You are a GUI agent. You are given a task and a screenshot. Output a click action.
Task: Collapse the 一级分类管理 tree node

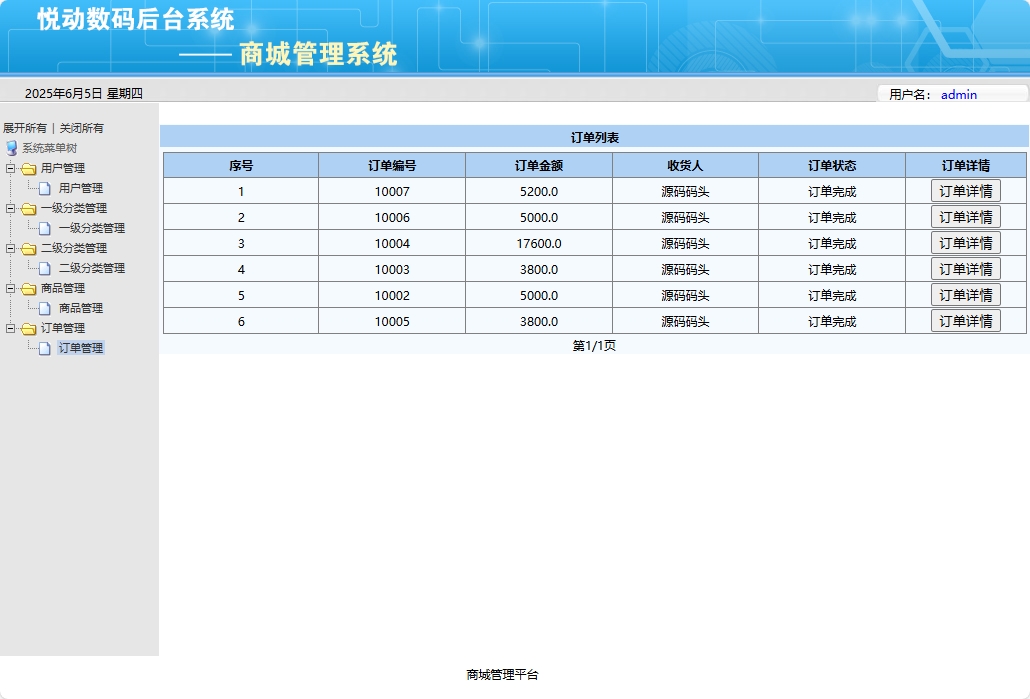(11, 208)
